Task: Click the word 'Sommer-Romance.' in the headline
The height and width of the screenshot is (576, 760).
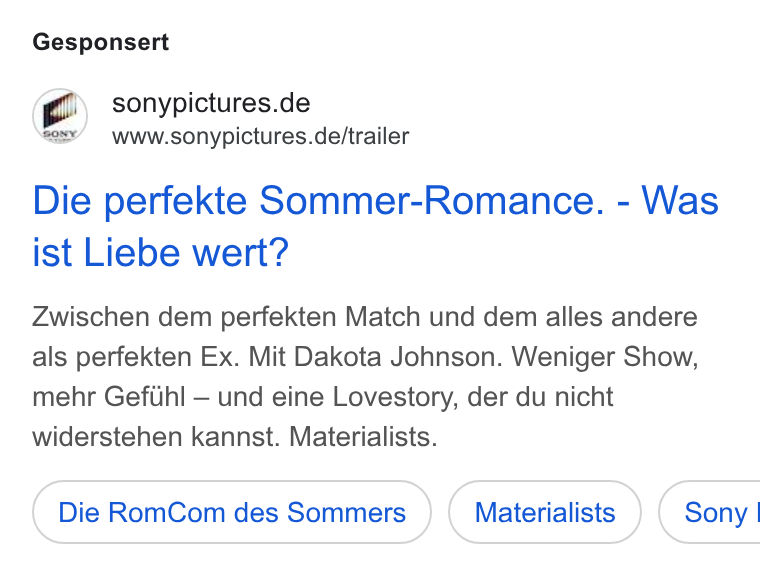Action: coord(432,201)
